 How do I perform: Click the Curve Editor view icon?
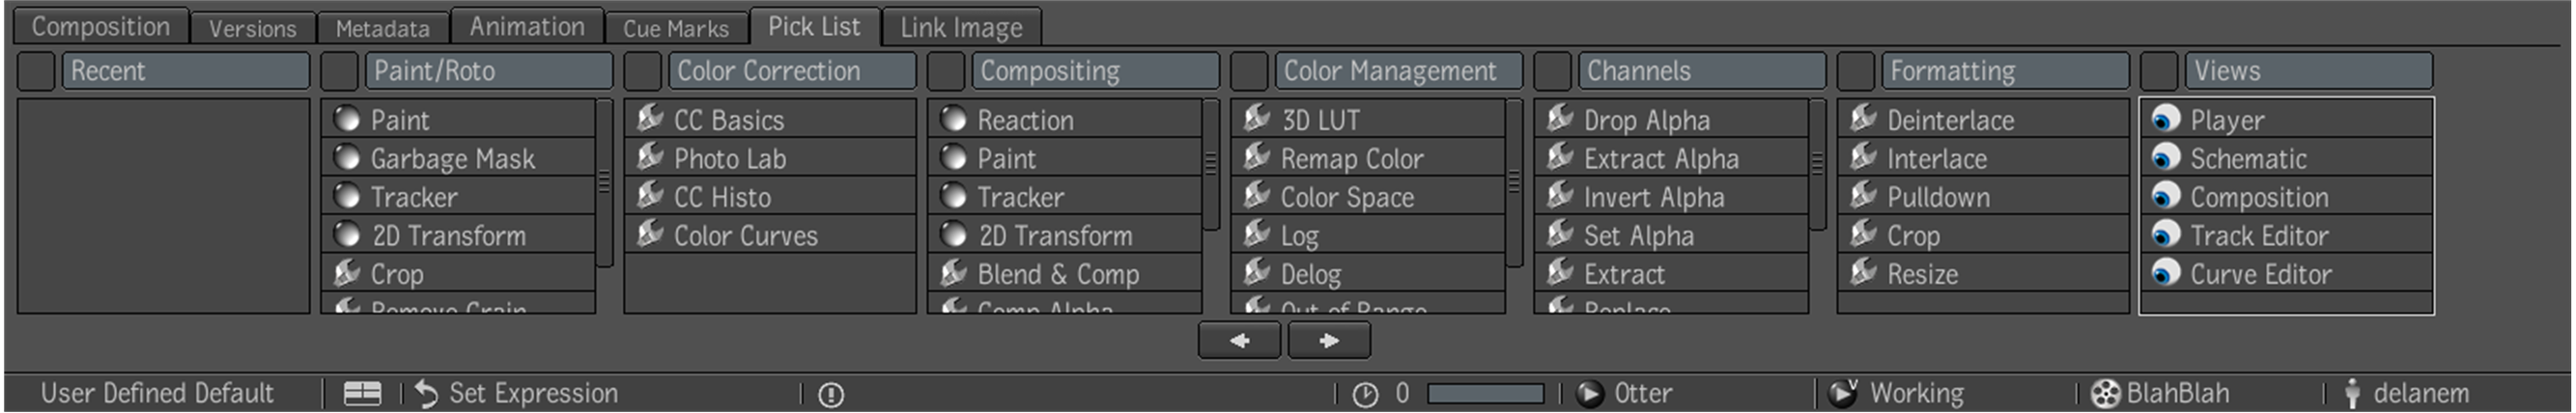coord(2165,274)
